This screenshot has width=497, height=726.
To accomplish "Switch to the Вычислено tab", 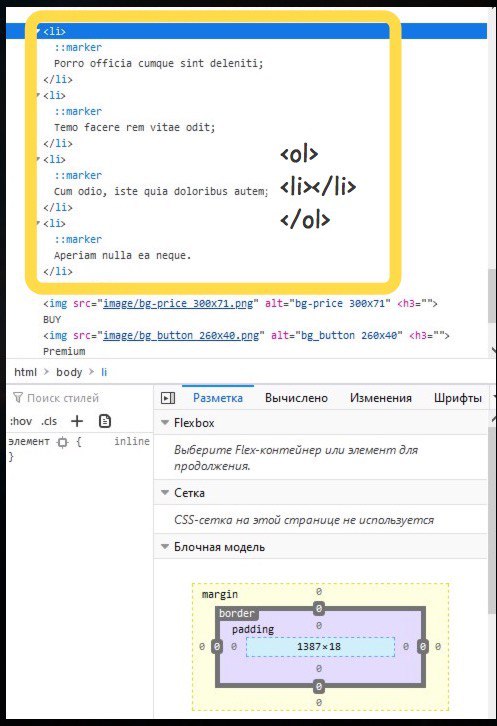I will [x=296, y=398].
